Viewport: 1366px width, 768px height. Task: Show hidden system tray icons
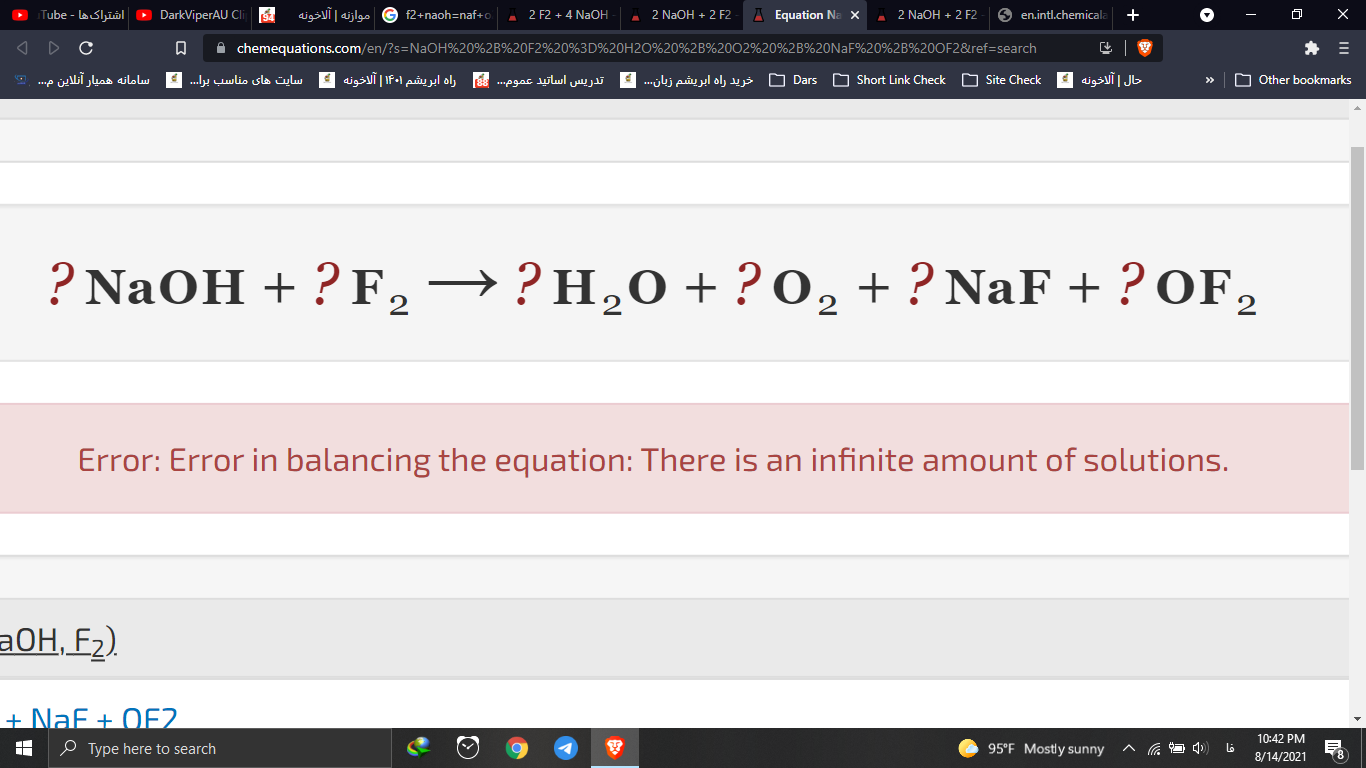(x=1127, y=748)
